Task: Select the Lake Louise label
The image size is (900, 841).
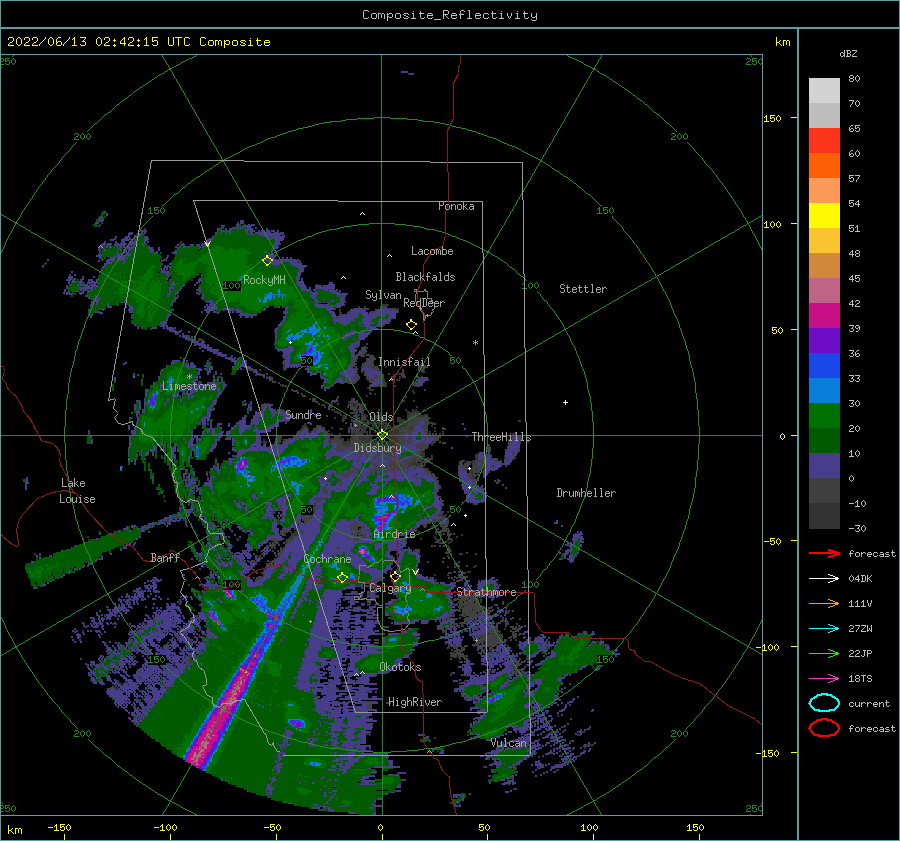Action: coord(77,491)
